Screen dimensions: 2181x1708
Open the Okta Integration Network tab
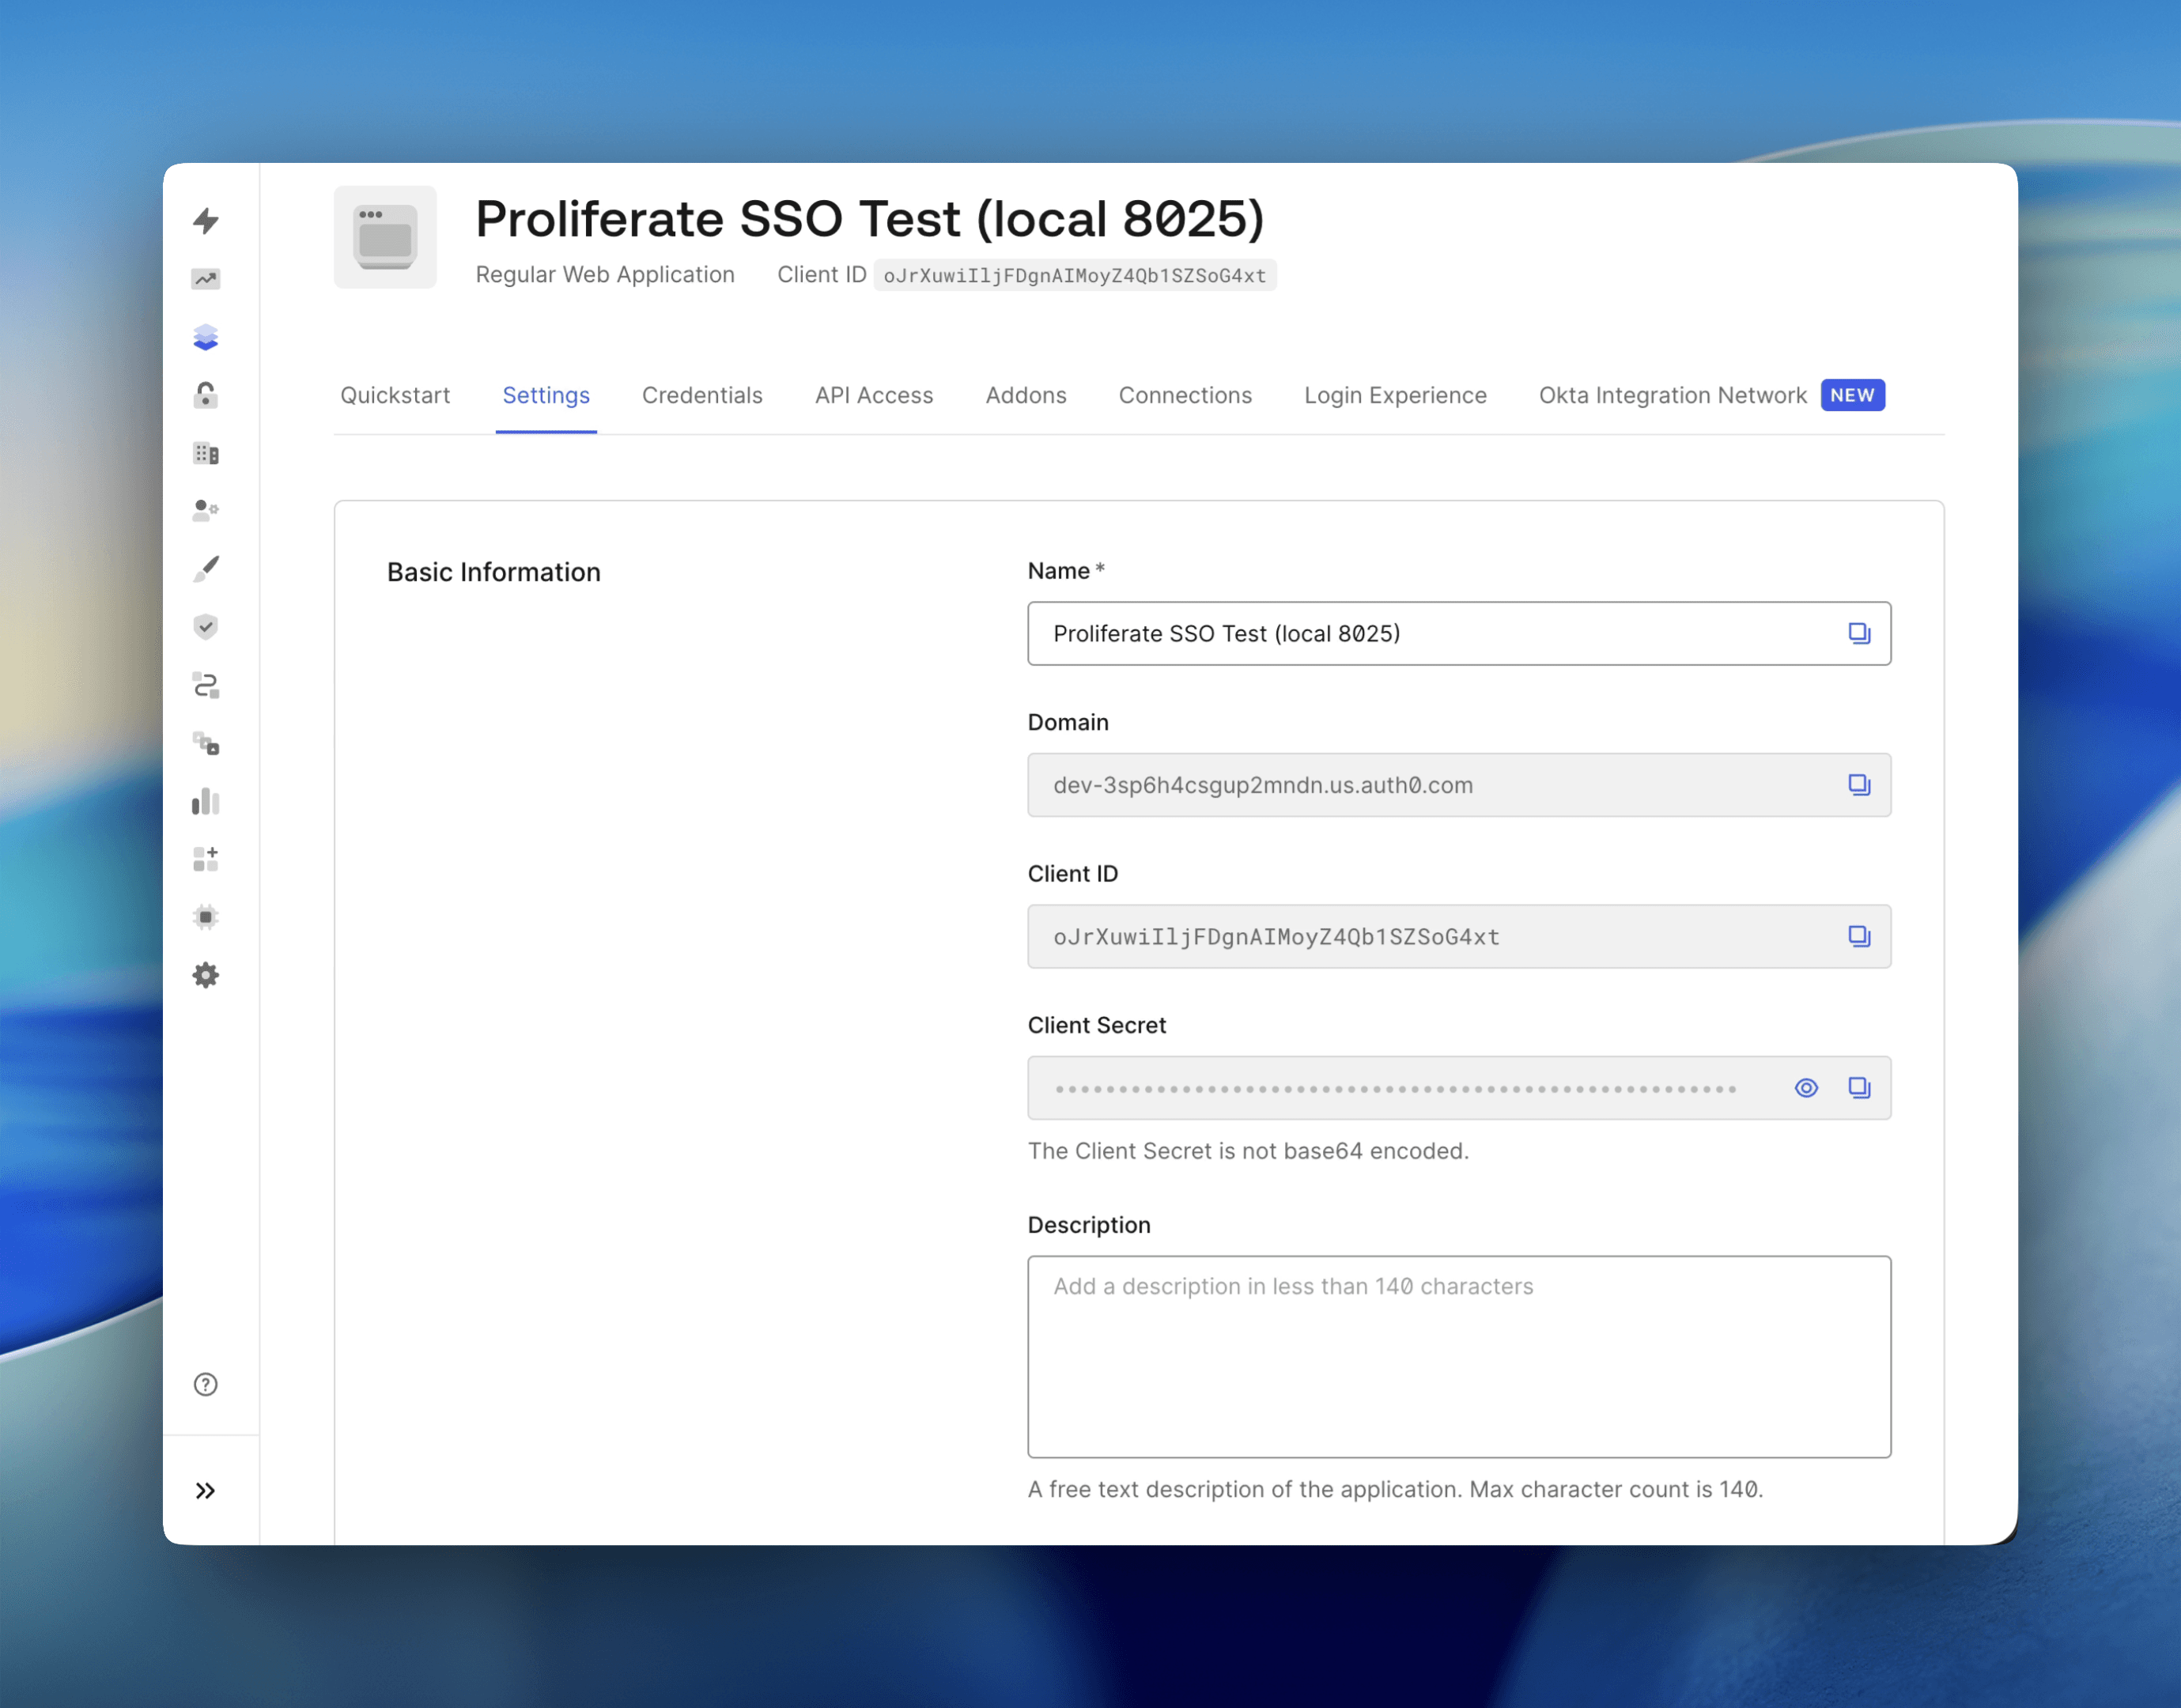(1673, 395)
